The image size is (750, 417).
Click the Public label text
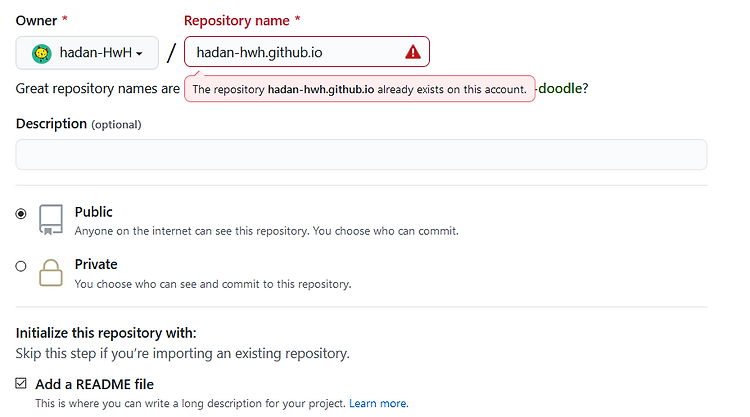coord(93,212)
